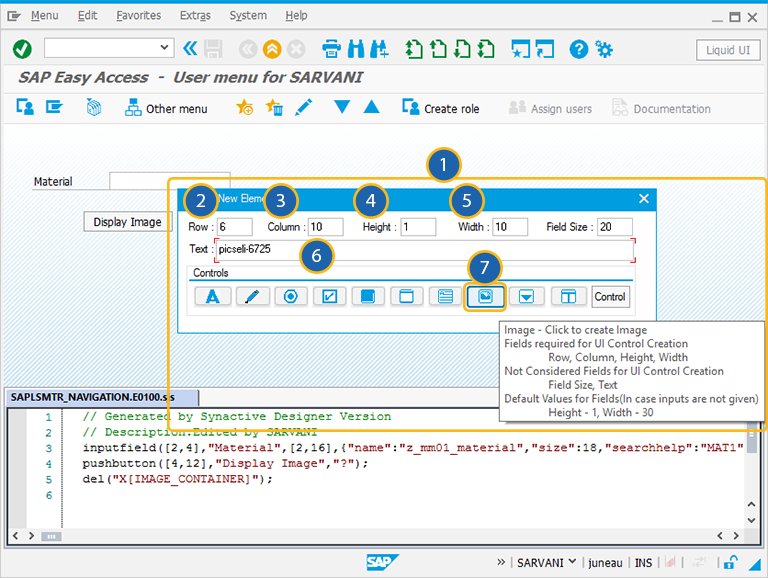The width and height of the screenshot is (768, 578).
Task: Click the Column input field
Action: (x=326, y=227)
